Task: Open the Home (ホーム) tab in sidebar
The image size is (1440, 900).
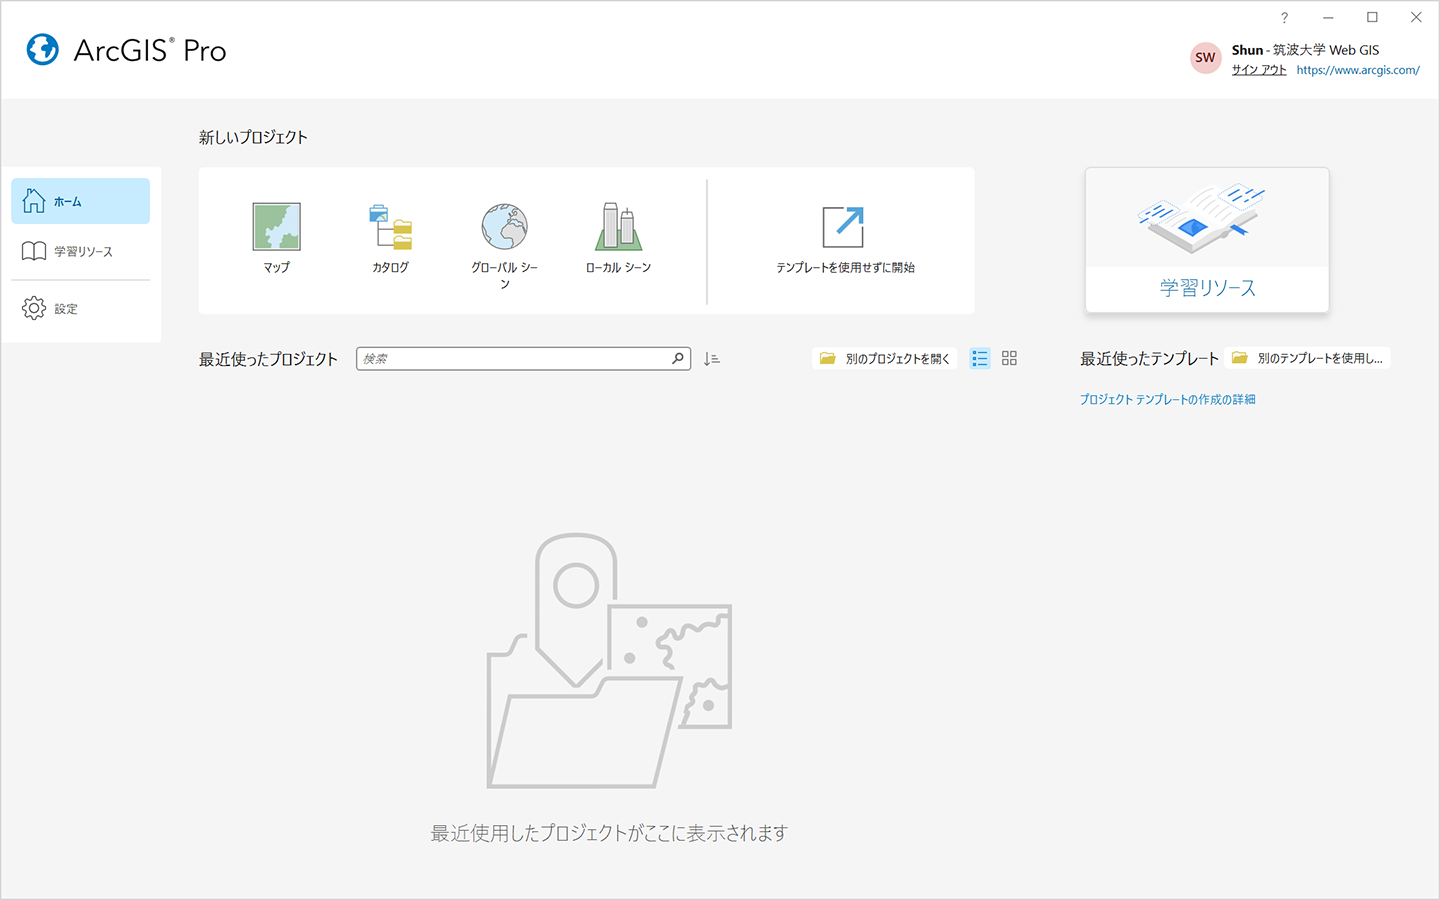Action: (81, 201)
